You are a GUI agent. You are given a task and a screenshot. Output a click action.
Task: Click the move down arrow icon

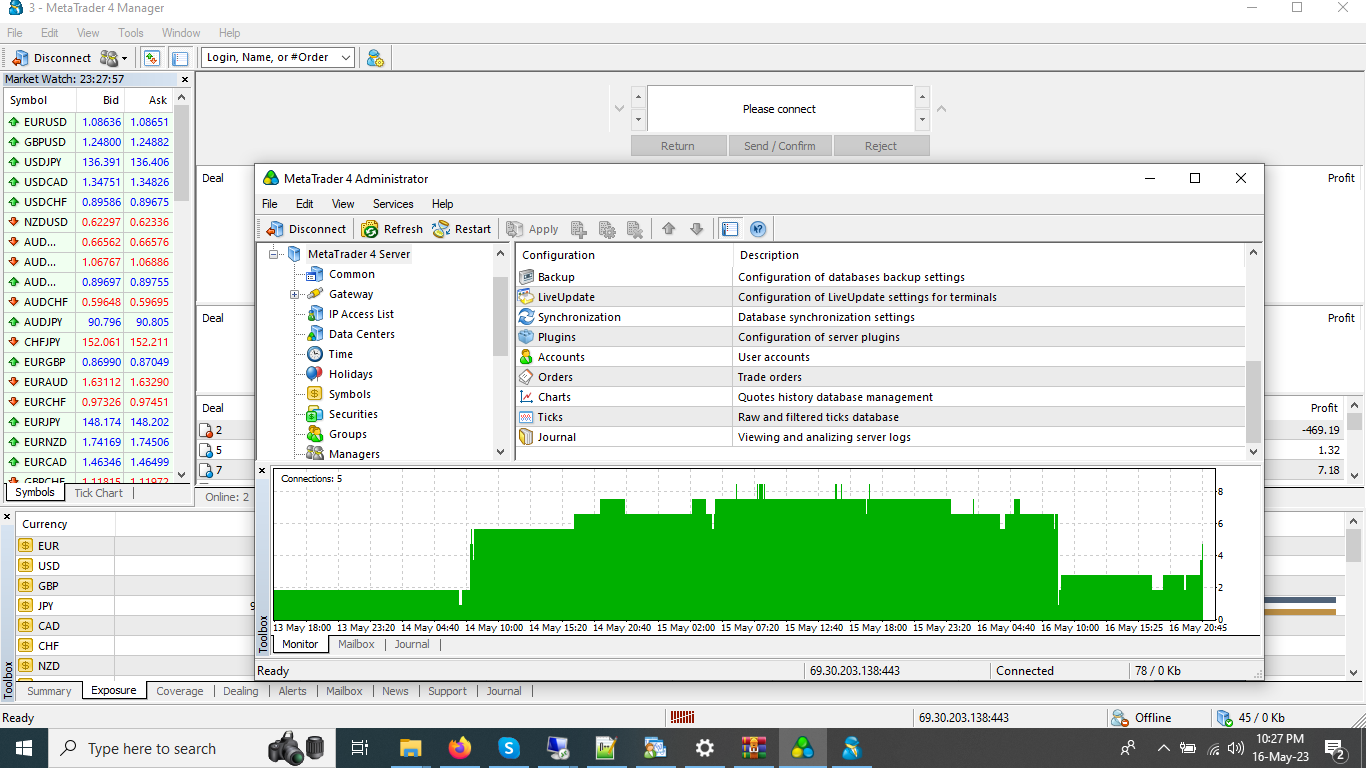(697, 229)
